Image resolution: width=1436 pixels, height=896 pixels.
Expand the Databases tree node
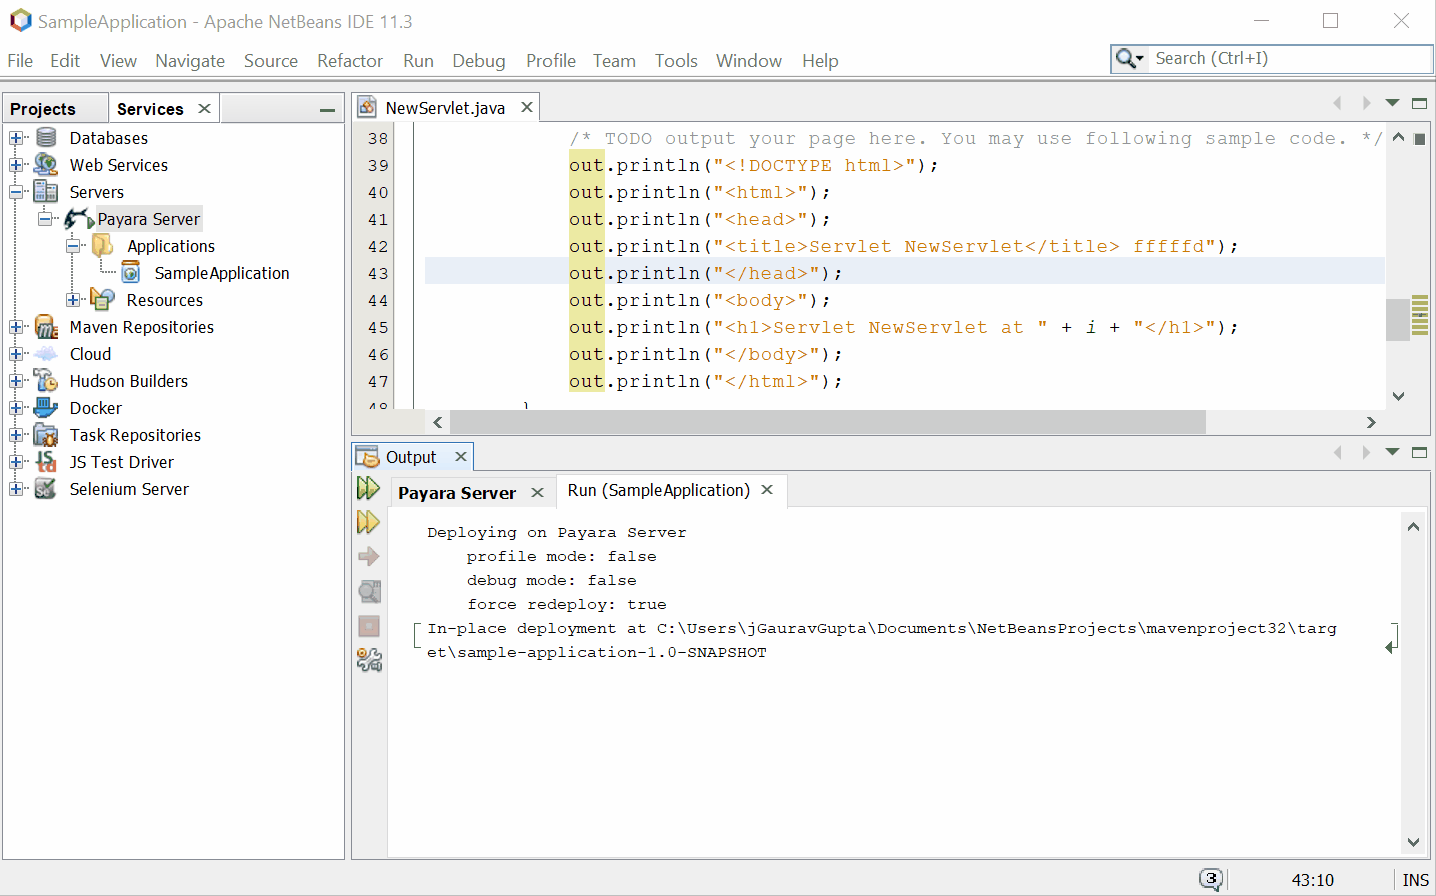coord(16,138)
